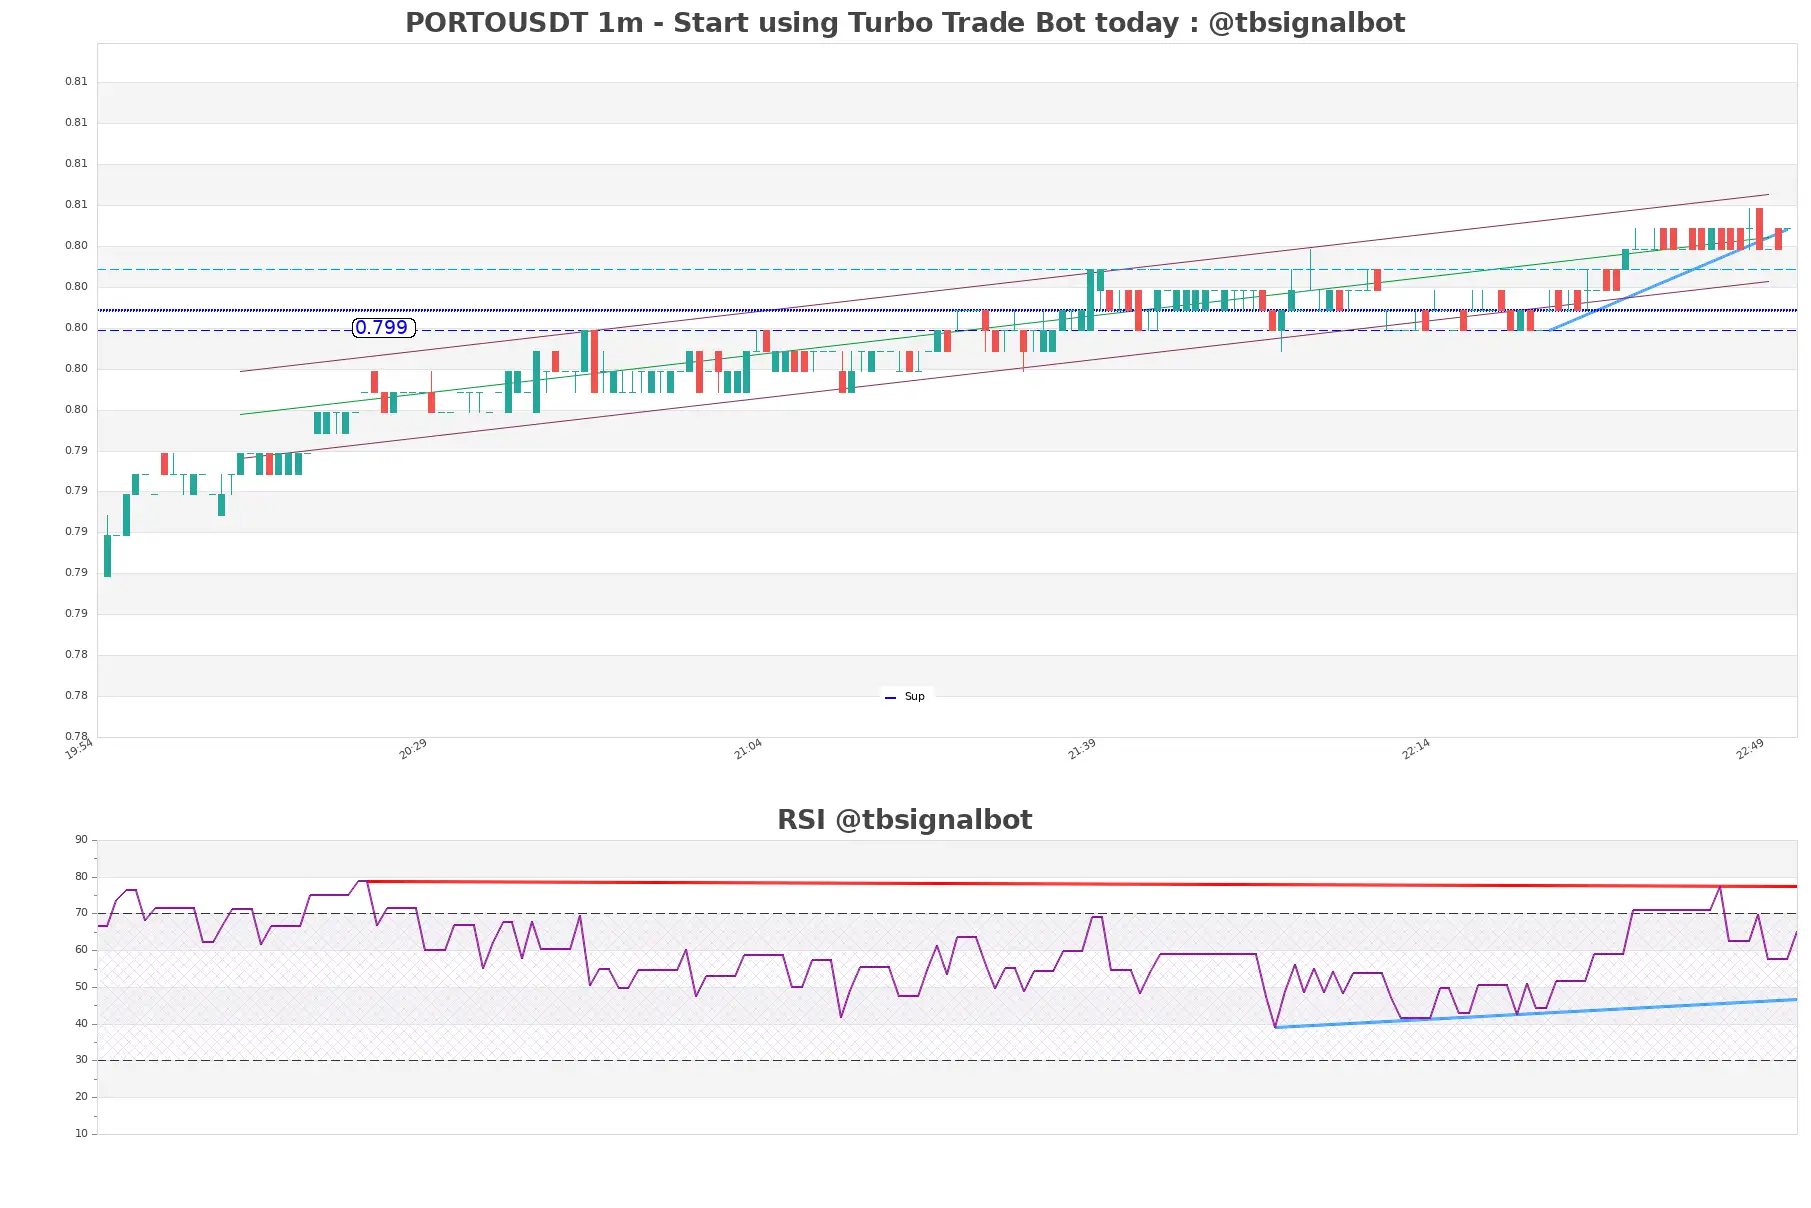The height and width of the screenshot is (1208, 1811).
Task: Click the RSI 80 axis label
Action: tap(81, 877)
